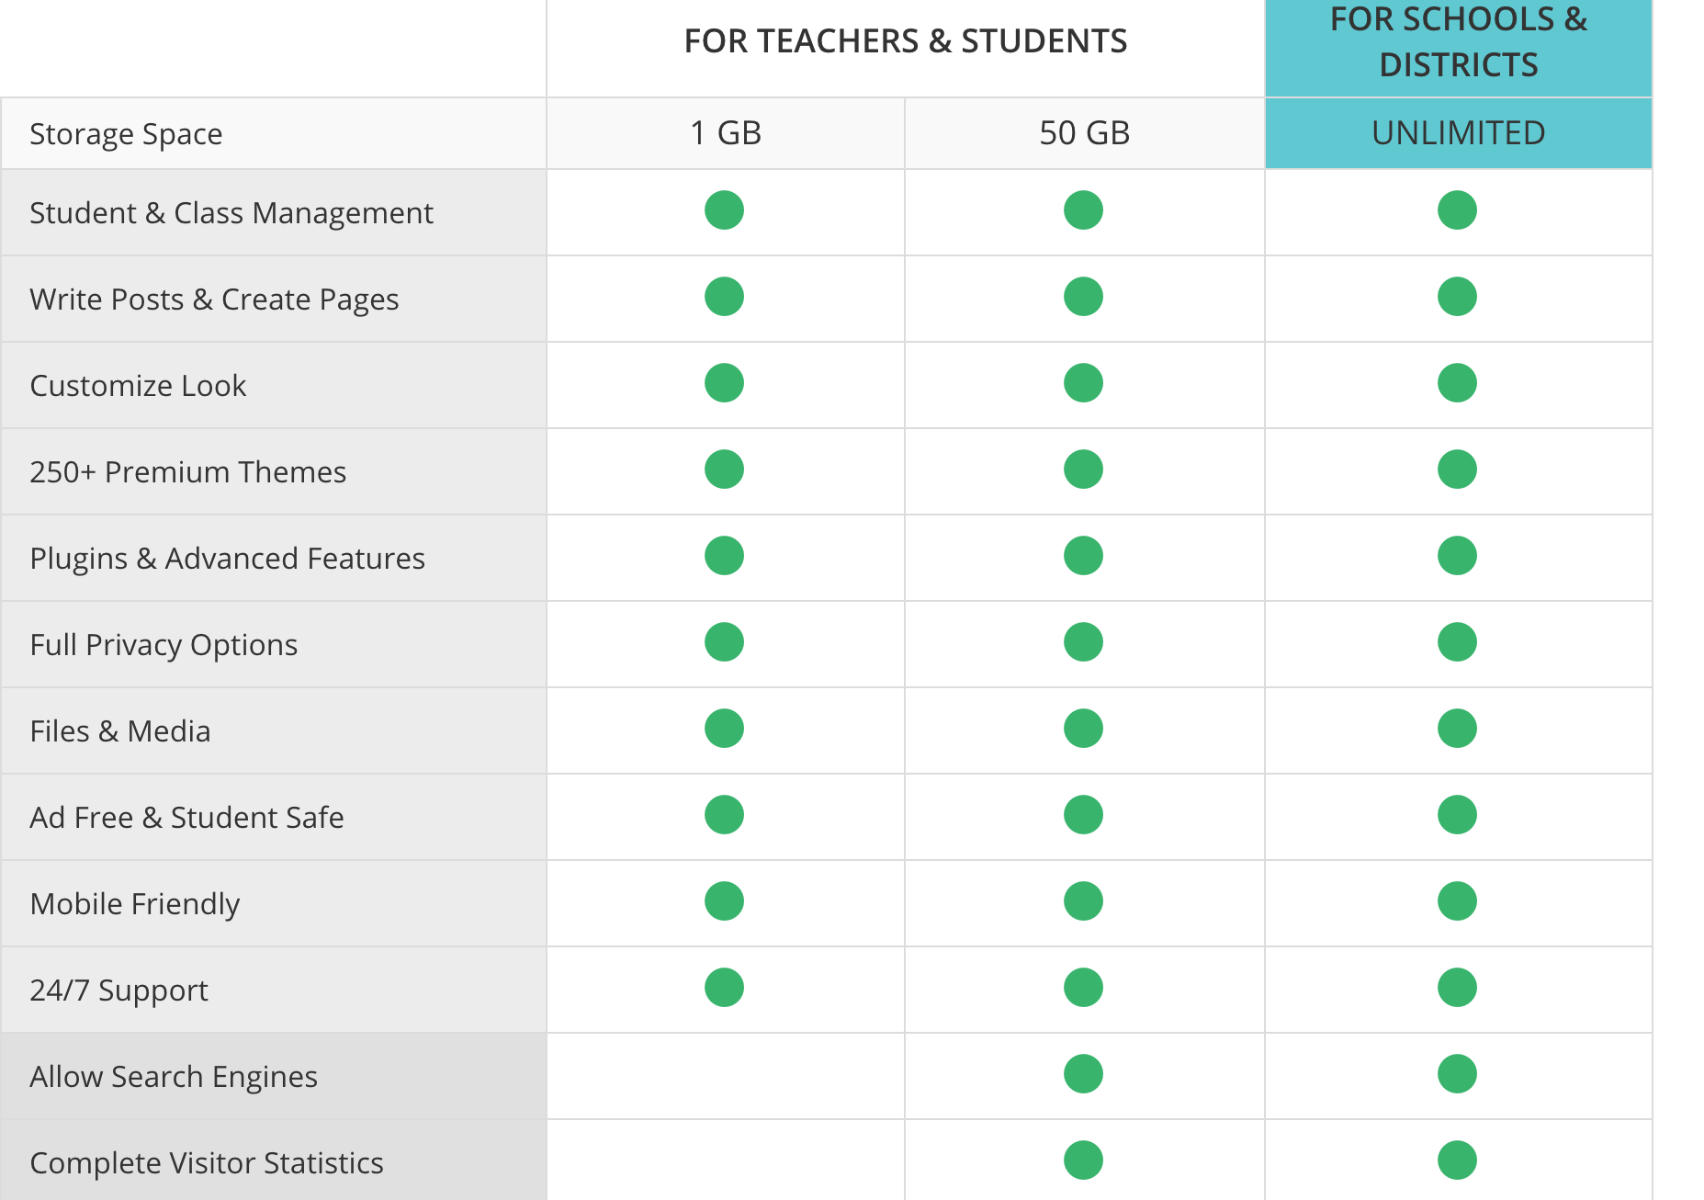Click 50 GB dot for Student & Class Management
This screenshot has width=1704, height=1200.
pos(1083,210)
